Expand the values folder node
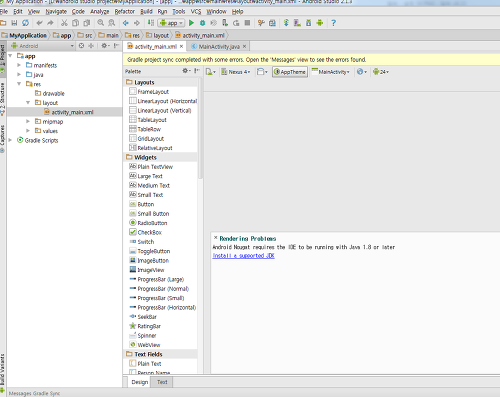This screenshot has width=500, height=397. pos(28,131)
